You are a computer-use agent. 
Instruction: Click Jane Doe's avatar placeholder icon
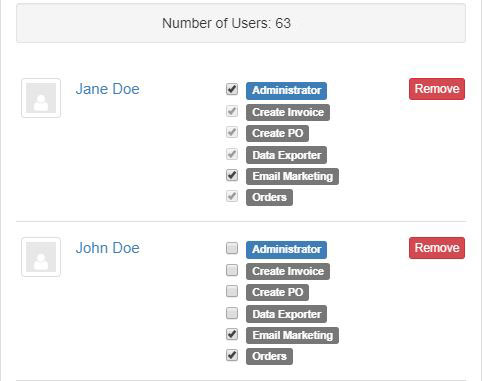41,98
